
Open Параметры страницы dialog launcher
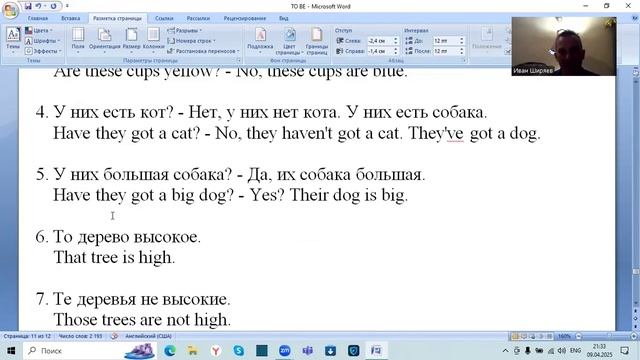click(239, 60)
